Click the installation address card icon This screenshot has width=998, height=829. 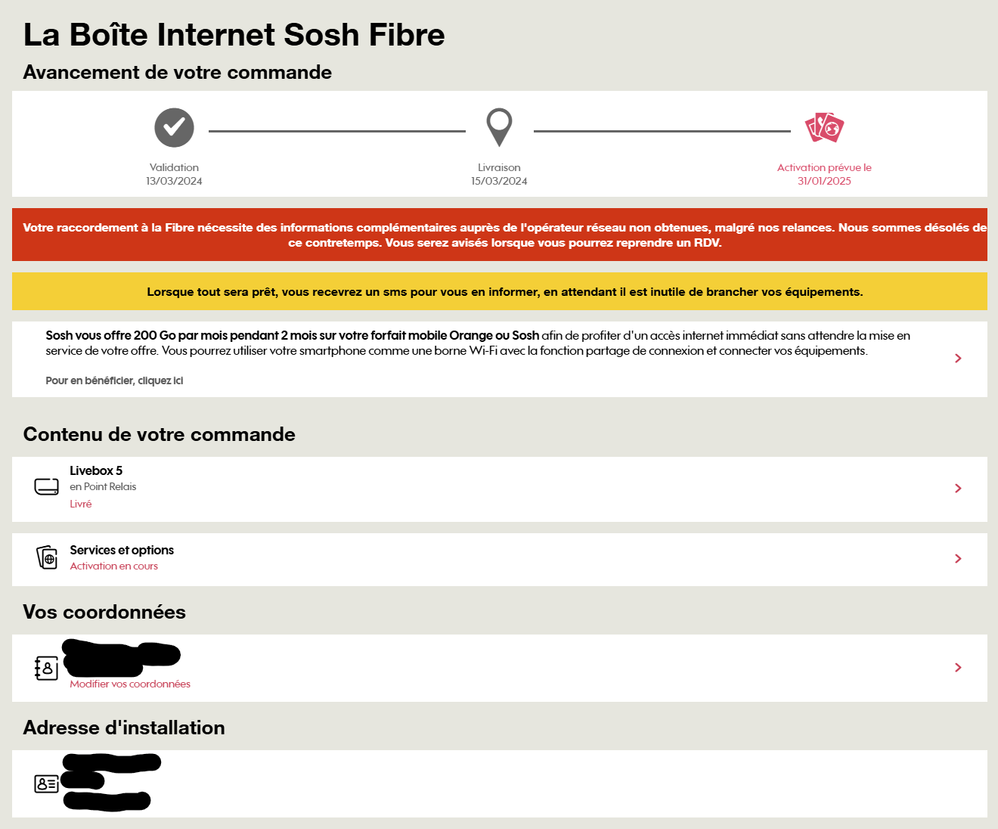(x=47, y=784)
